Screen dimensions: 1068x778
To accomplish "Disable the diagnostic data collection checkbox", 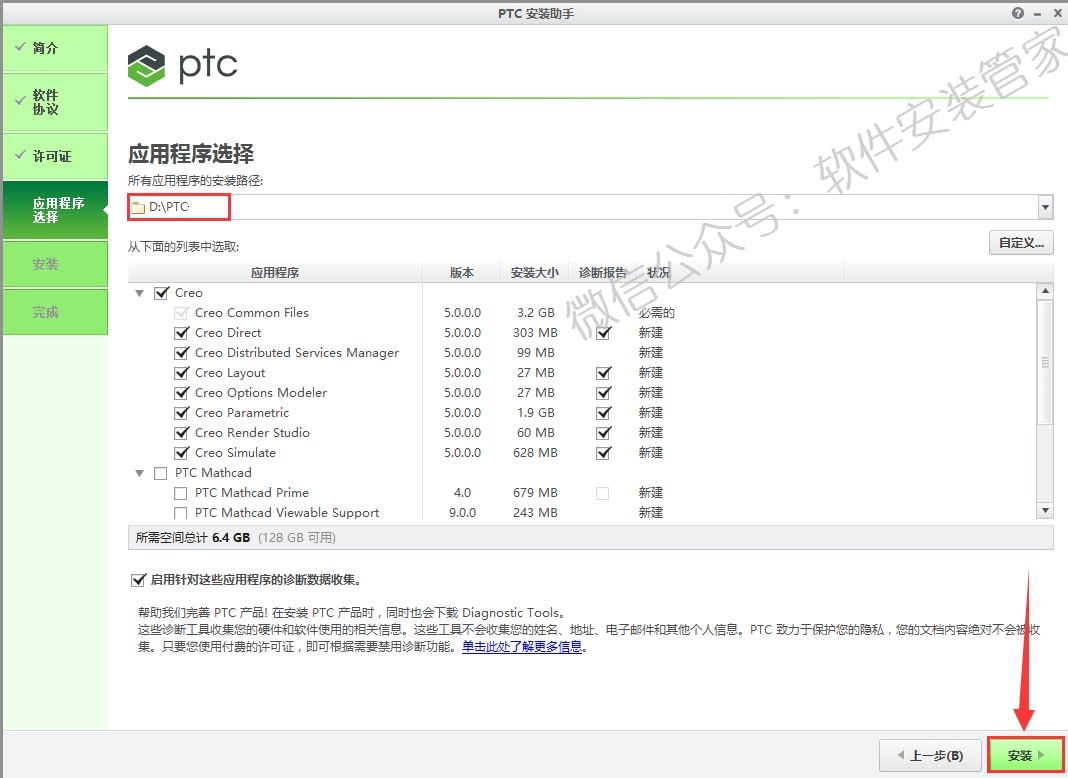I will [x=138, y=578].
